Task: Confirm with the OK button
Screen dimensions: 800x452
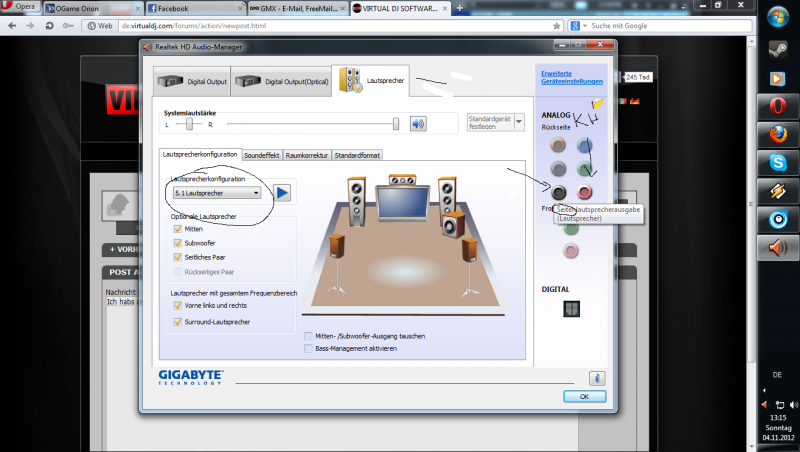Action: point(584,396)
